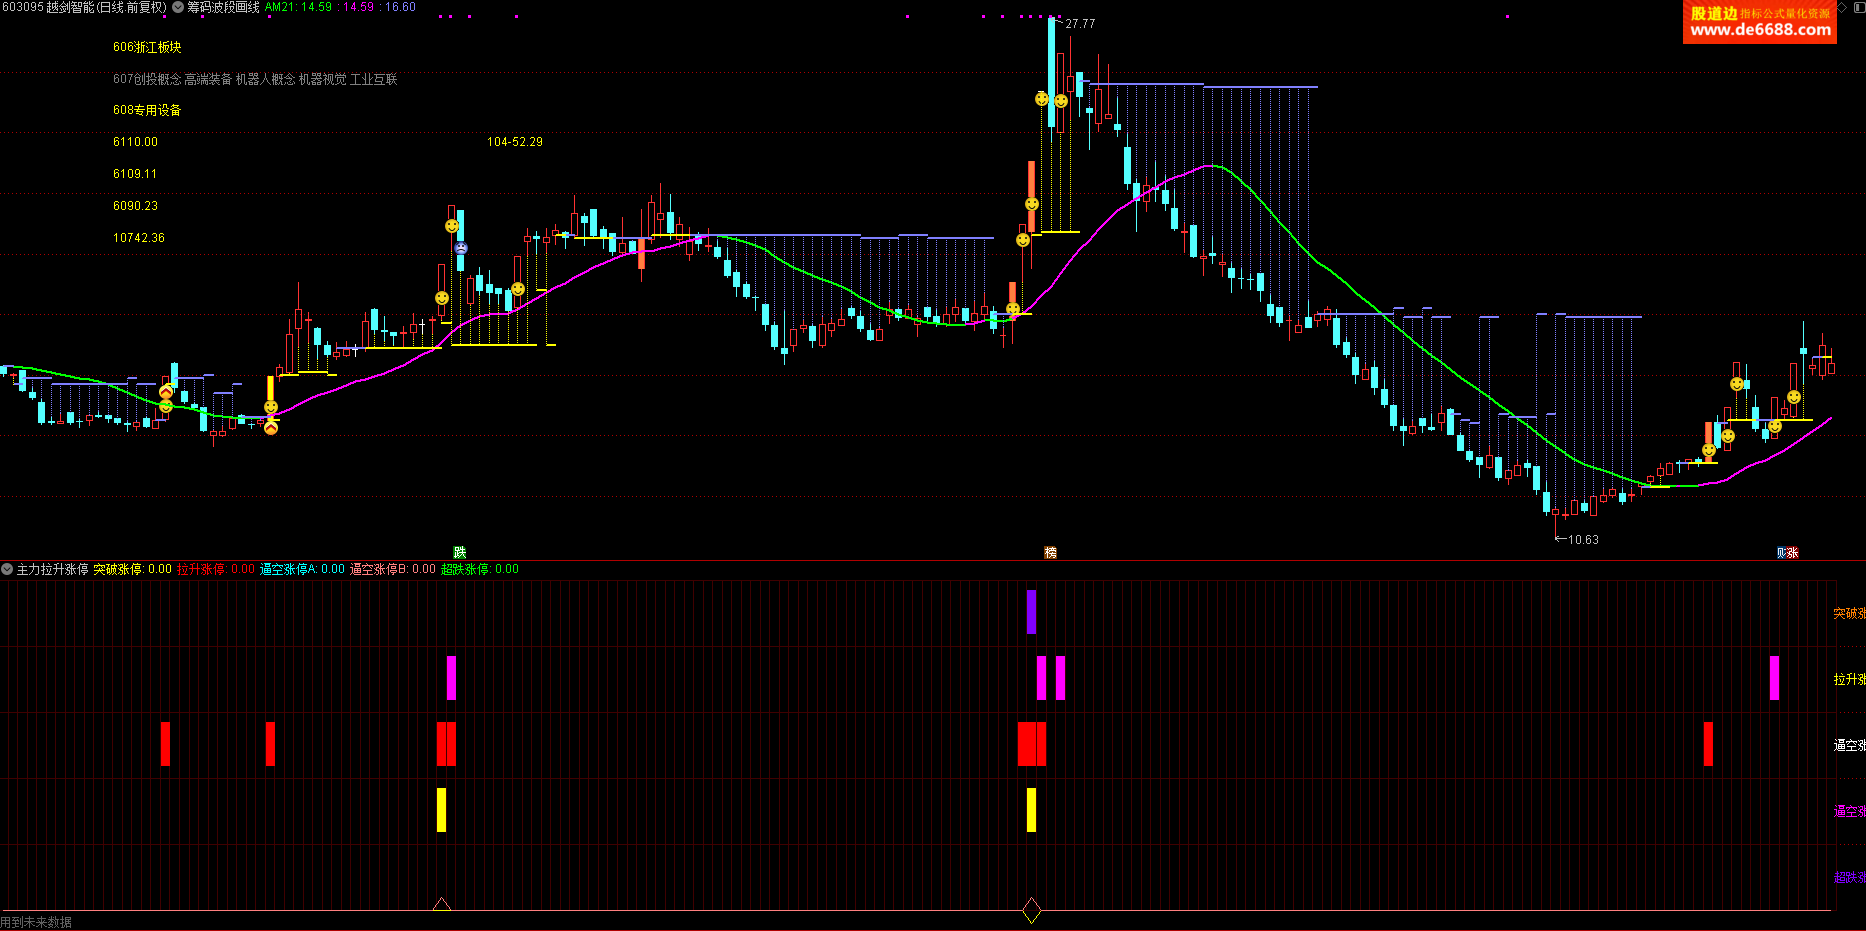Click the 6110.00 value
Viewport: 1866px width, 931px height.
(x=135, y=142)
